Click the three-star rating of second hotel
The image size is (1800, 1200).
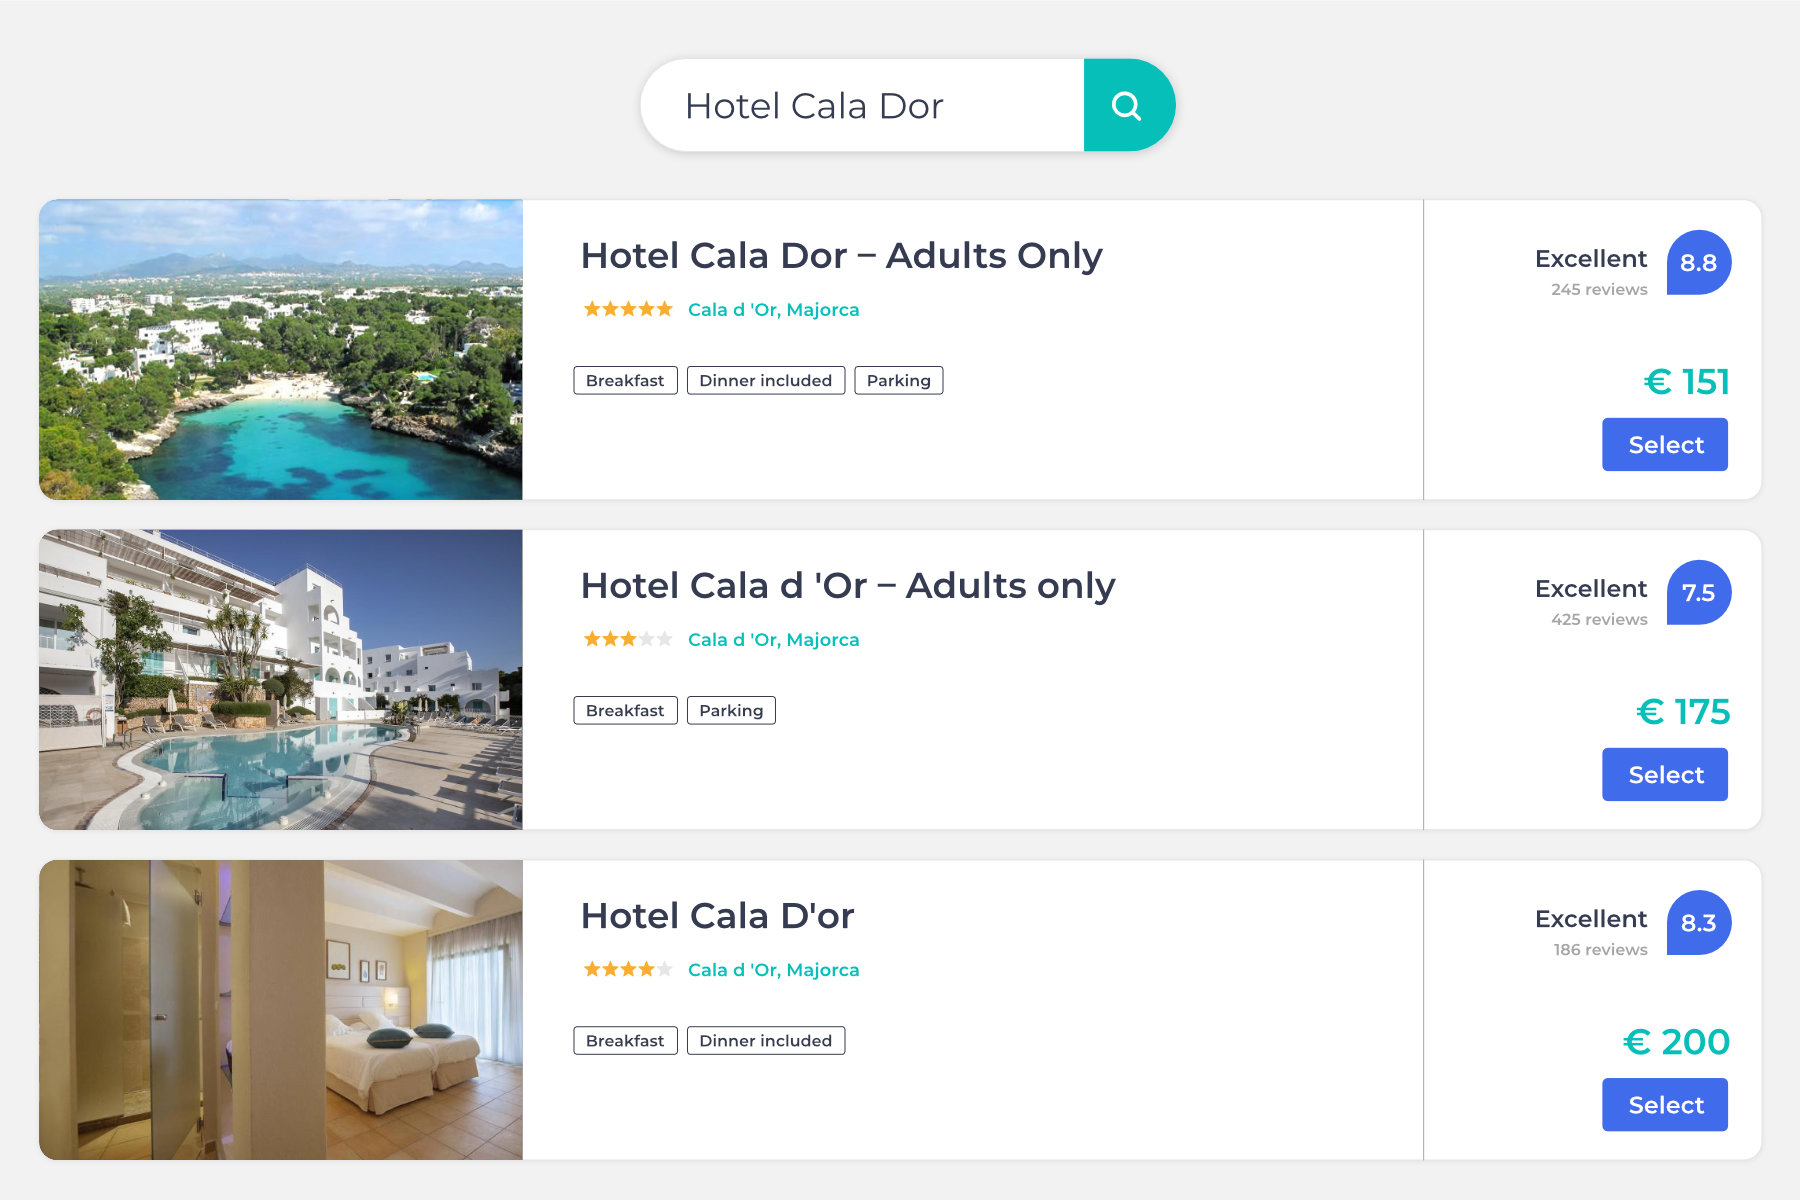(628, 640)
